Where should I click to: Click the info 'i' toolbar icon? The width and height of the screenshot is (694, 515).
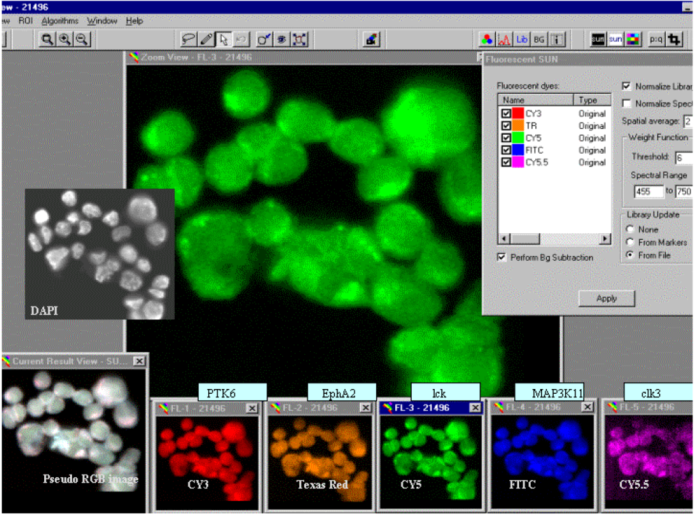pyautogui.click(x=557, y=39)
